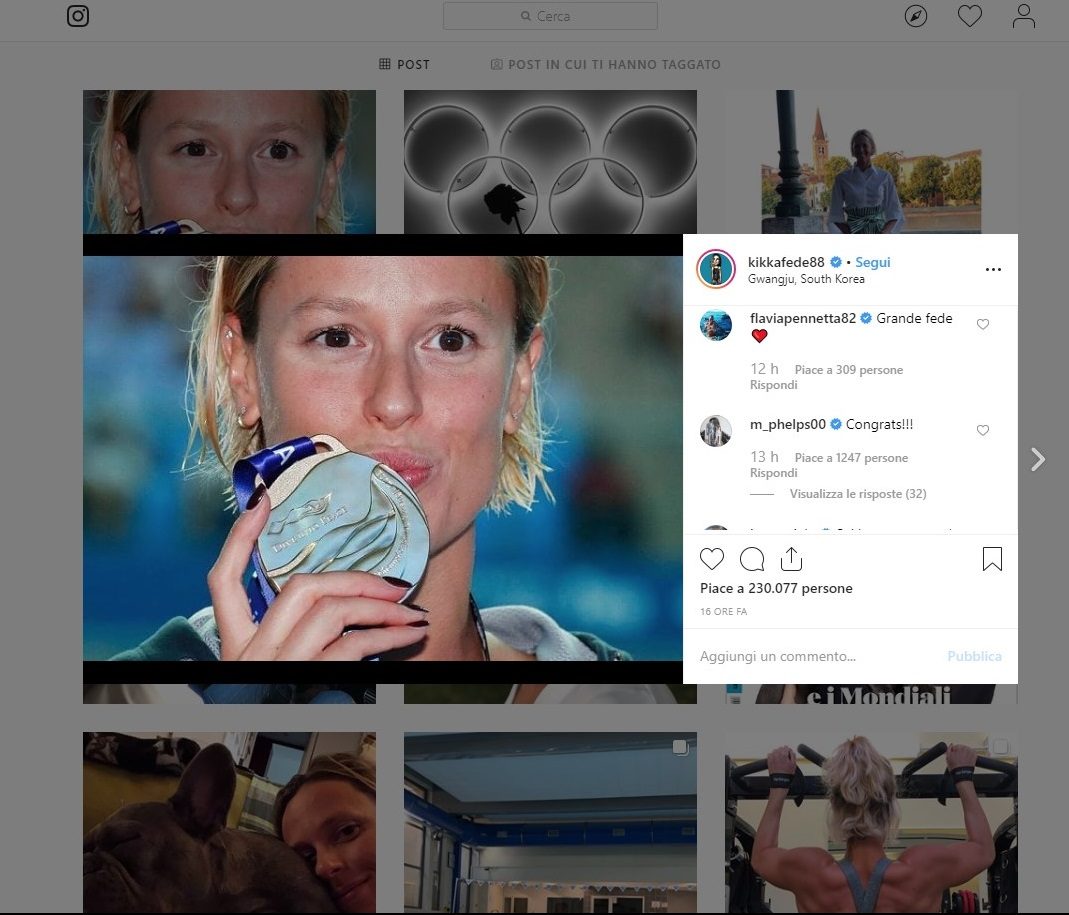Open the Explore compass icon
The width and height of the screenshot is (1069, 915).
point(916,16)
